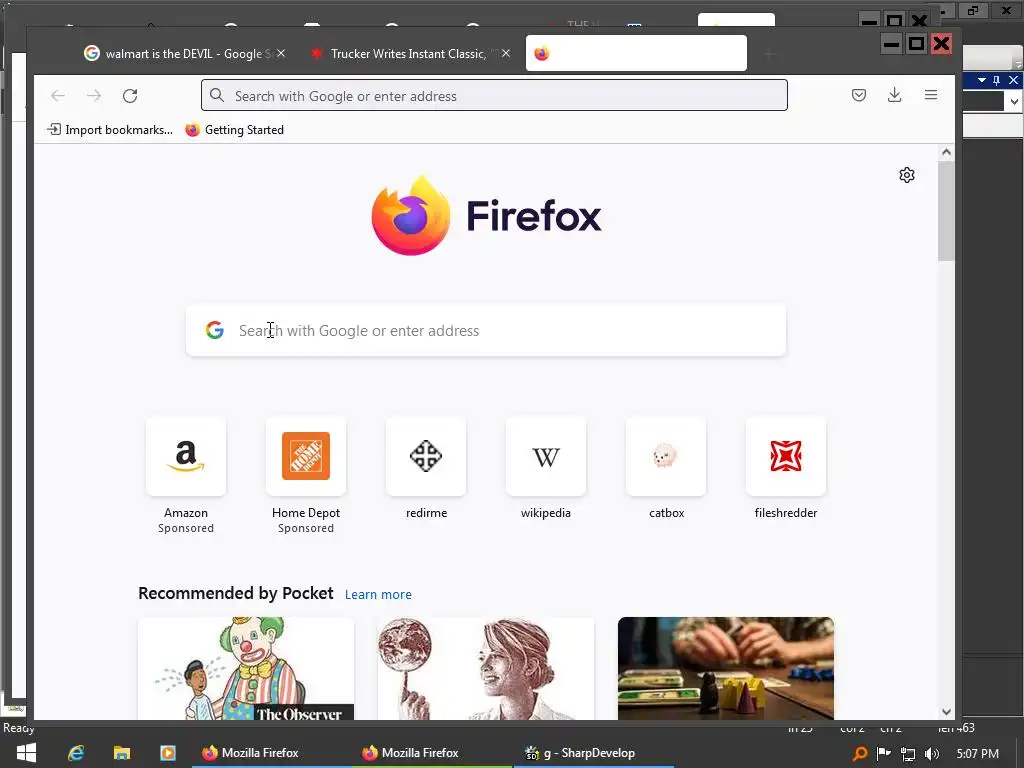The height and width of the screenshot is (768, 1024).
Task: Open a new tab with plus button
Action: click(769, 54)
